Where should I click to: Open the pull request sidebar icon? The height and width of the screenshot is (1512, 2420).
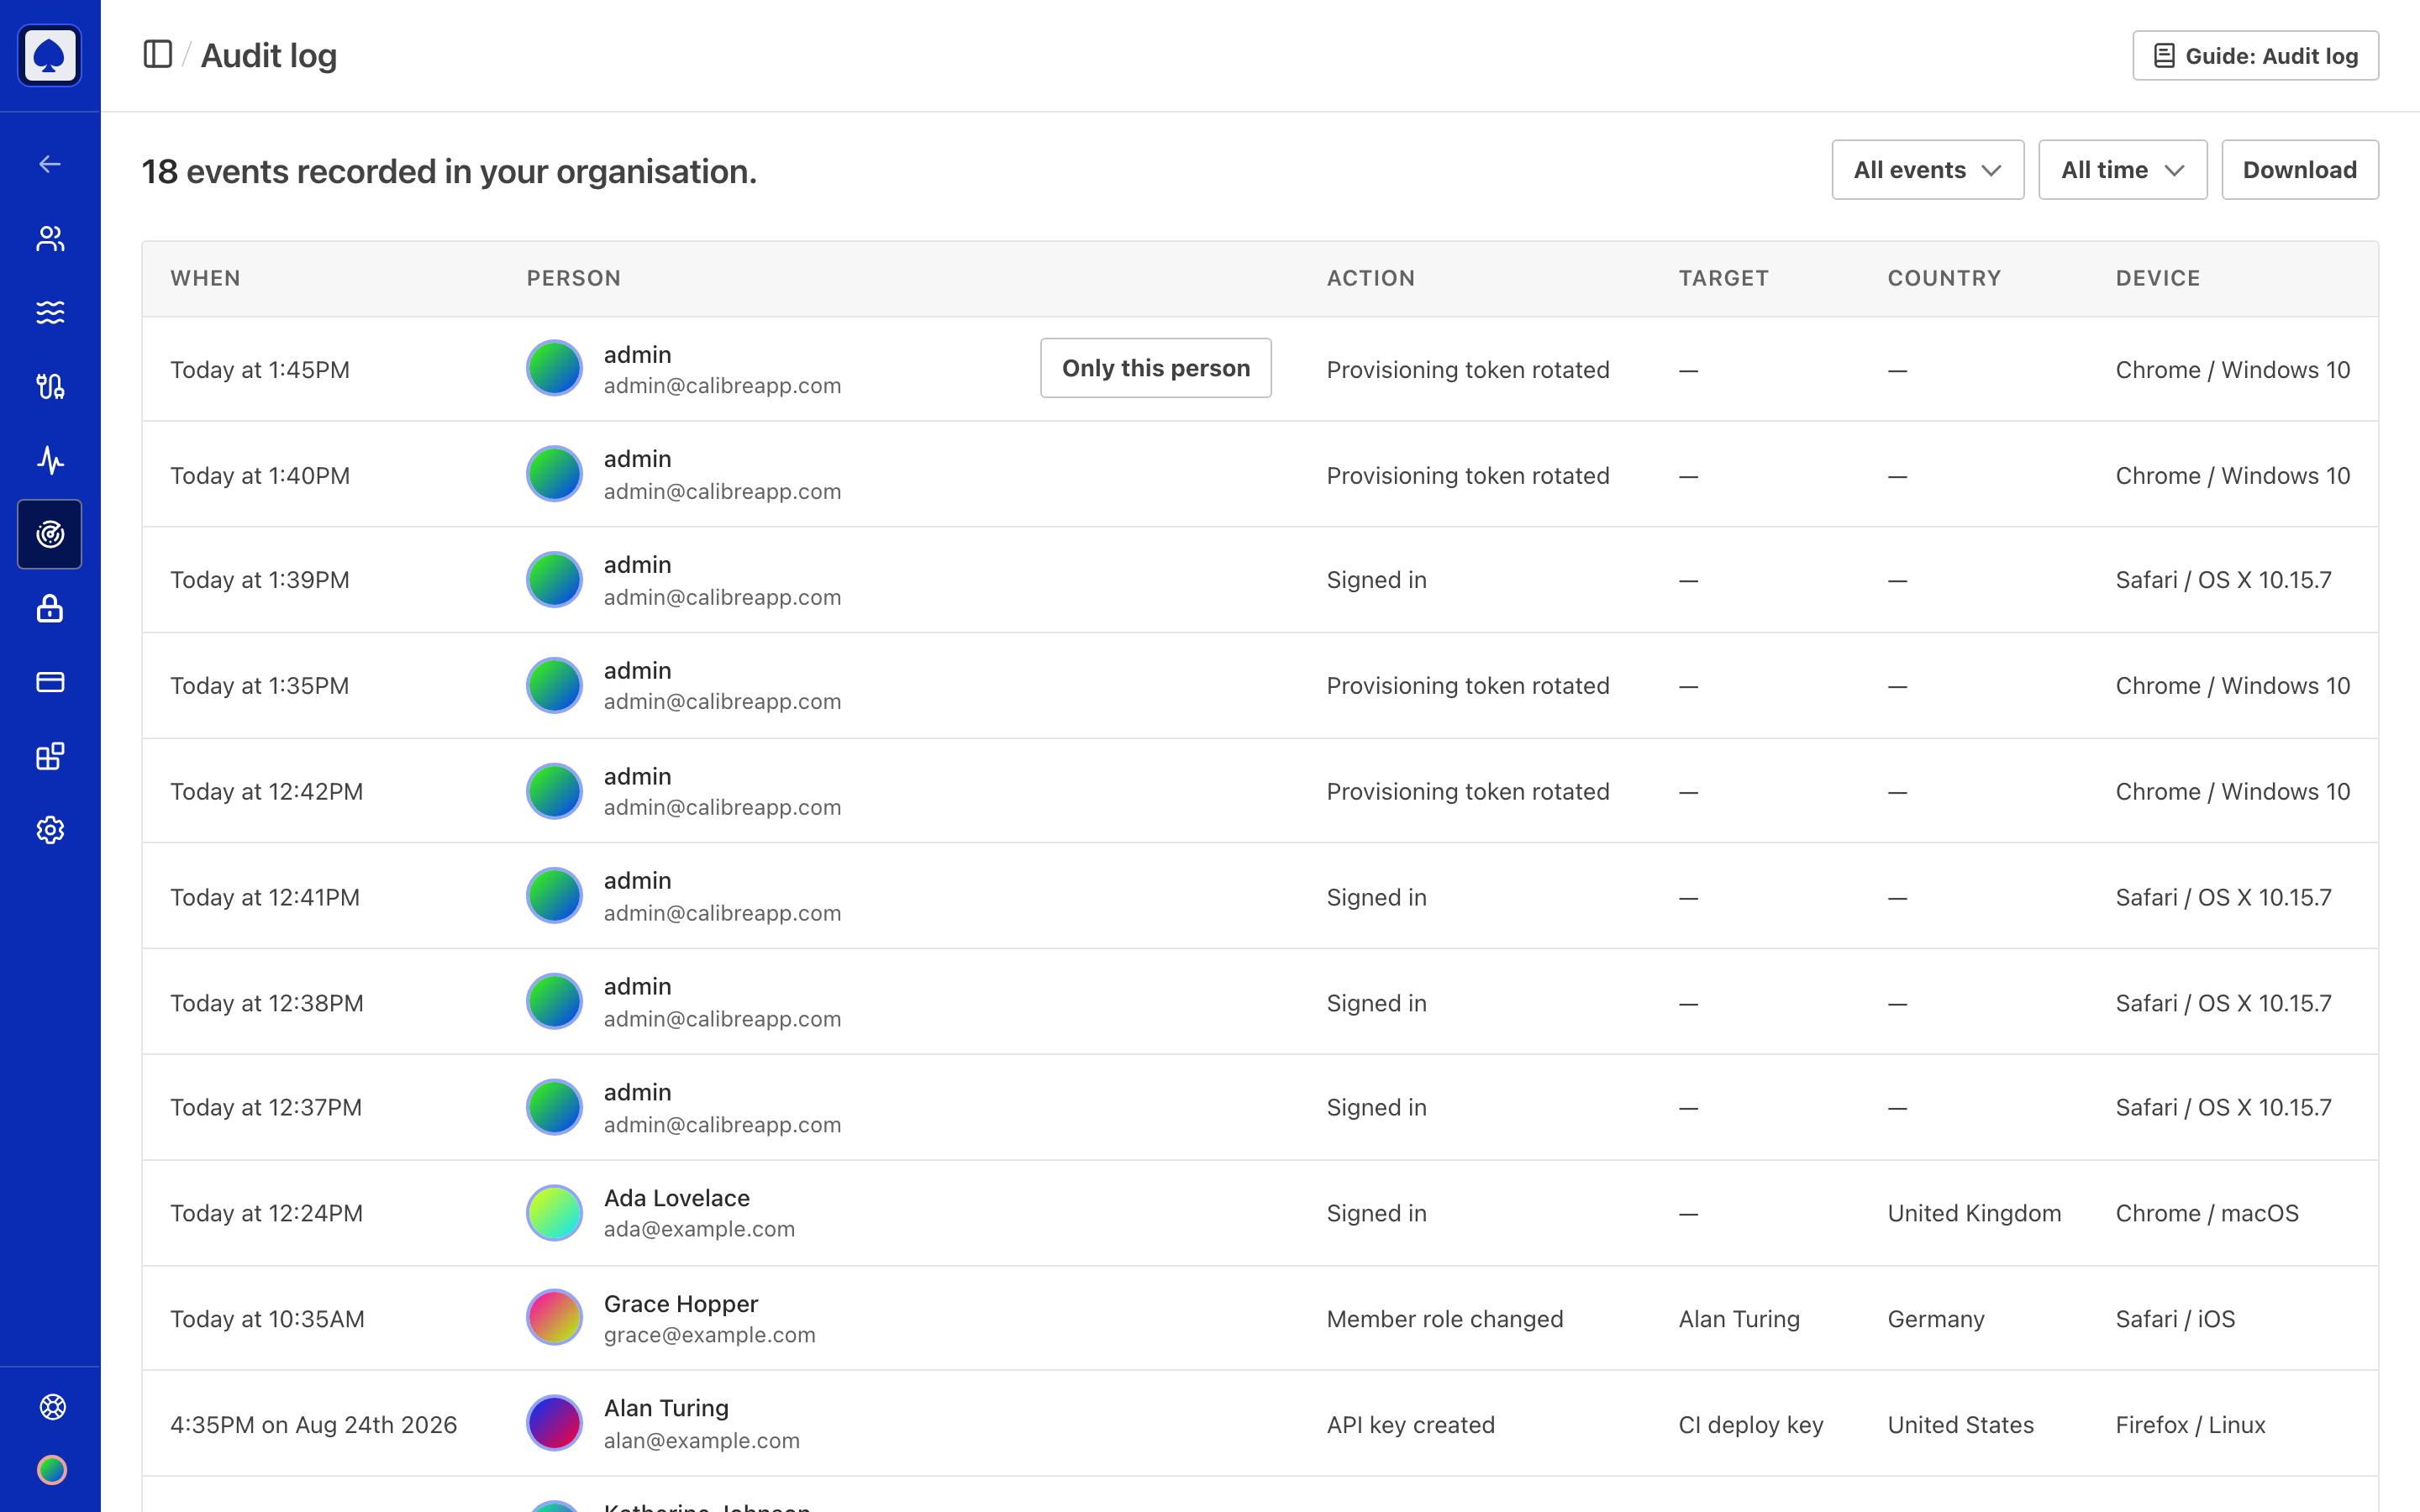[x=50, y=386]
